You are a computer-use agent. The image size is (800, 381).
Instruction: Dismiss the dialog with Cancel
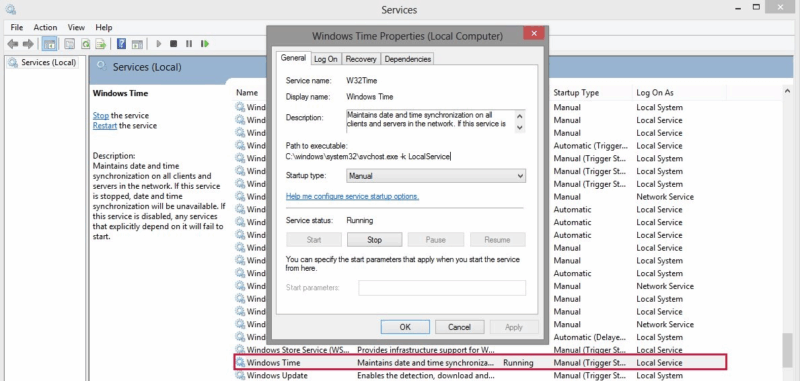tap(460, 327)
